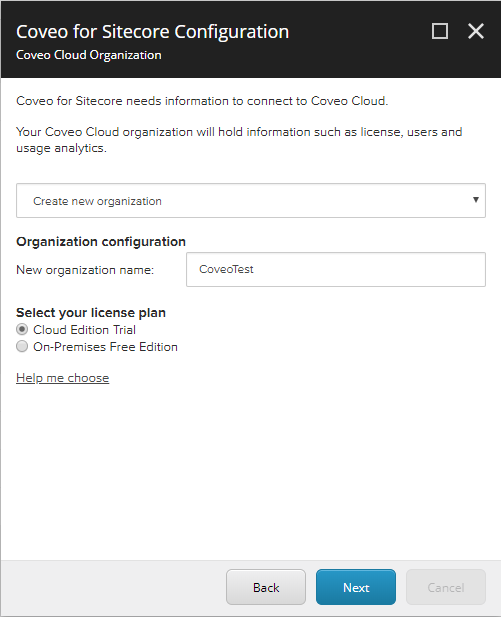Image resolution: width=501 pixels, height=617 pixels.
Task: Open the "Help me choose" link
Action: tap(63, 378)
